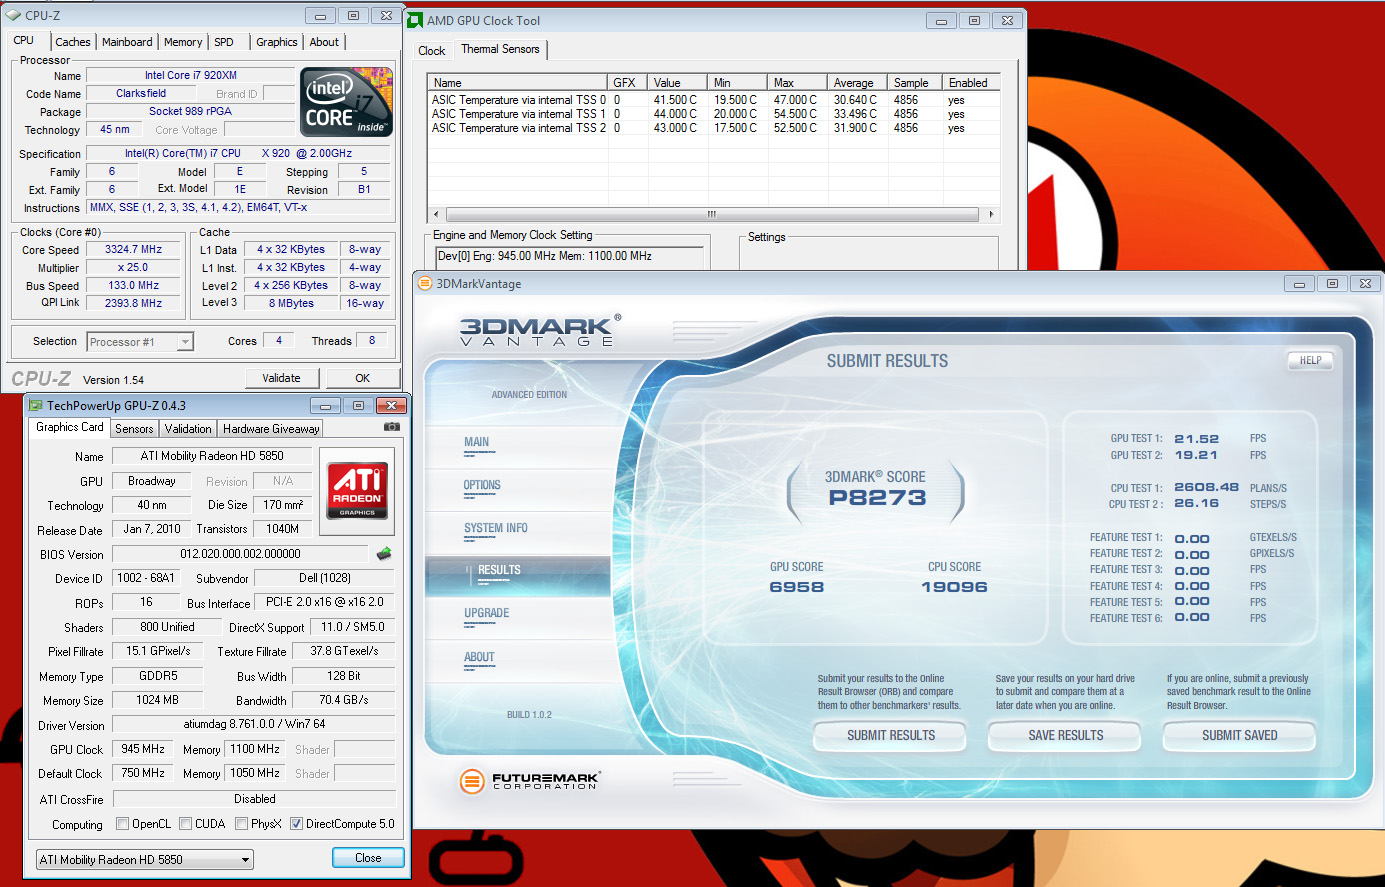Open the Hardware Giveaway tab in GPU-Z

271,429
